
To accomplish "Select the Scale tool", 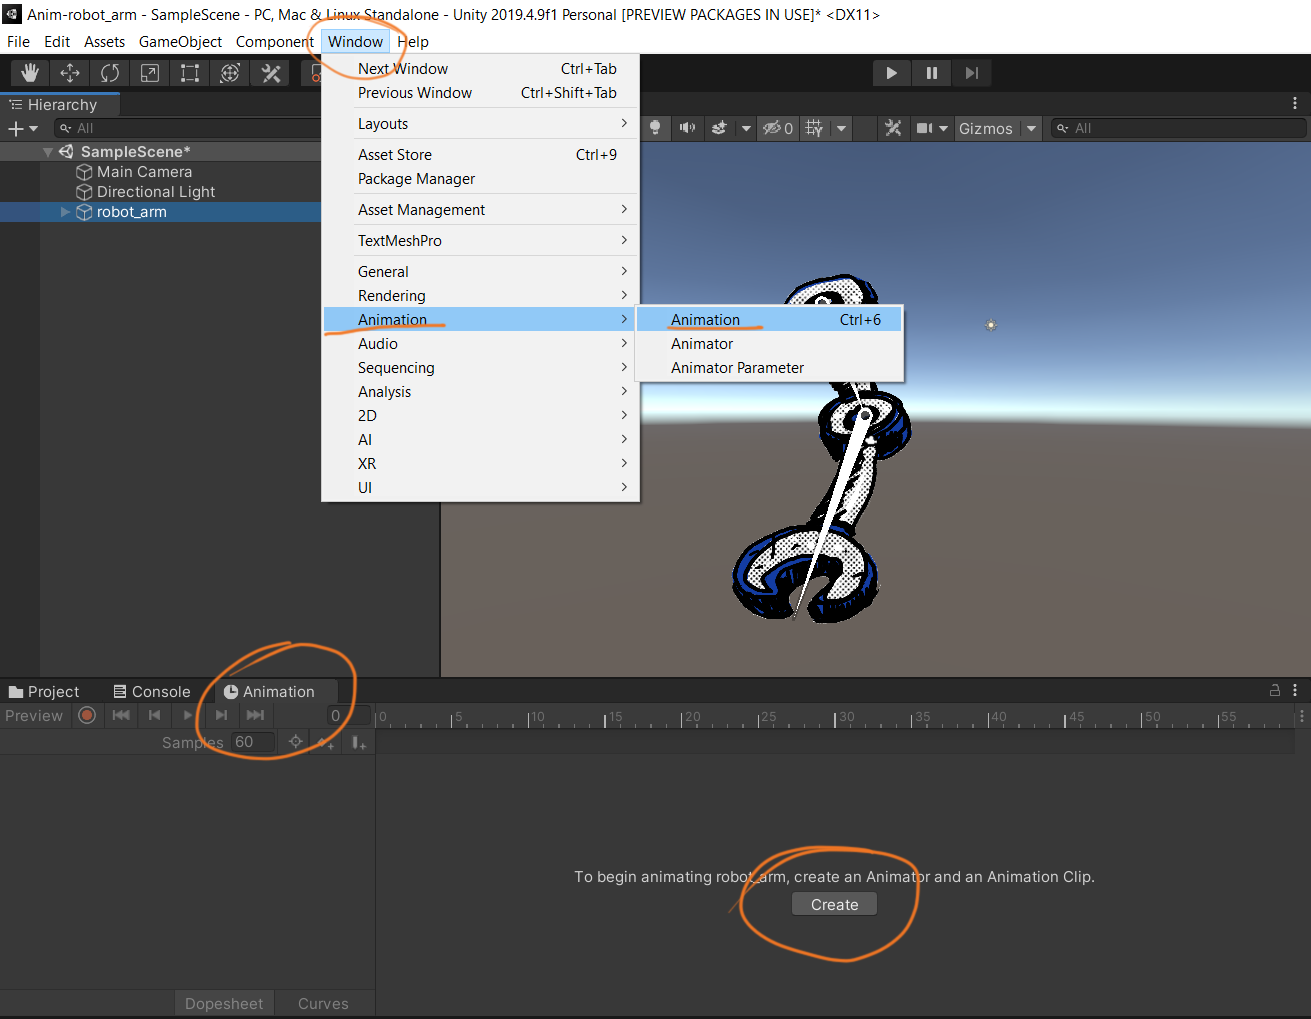I will click(x=150, y=73).
